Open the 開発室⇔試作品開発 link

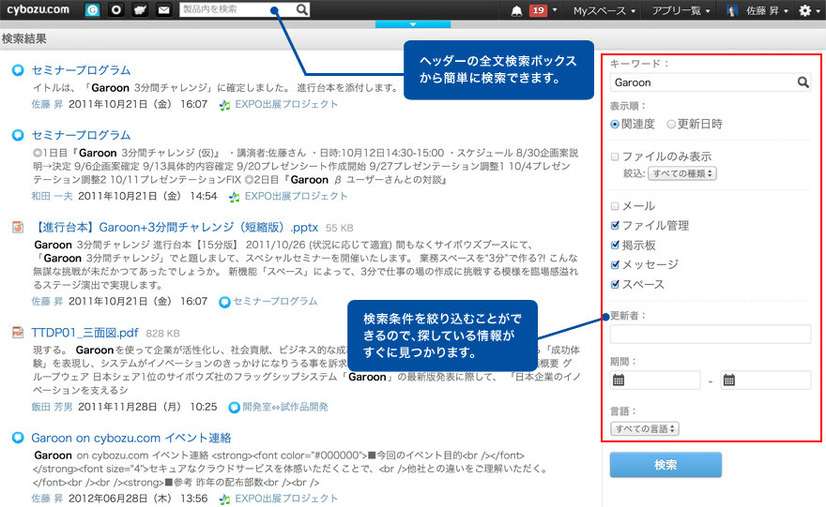285,407
